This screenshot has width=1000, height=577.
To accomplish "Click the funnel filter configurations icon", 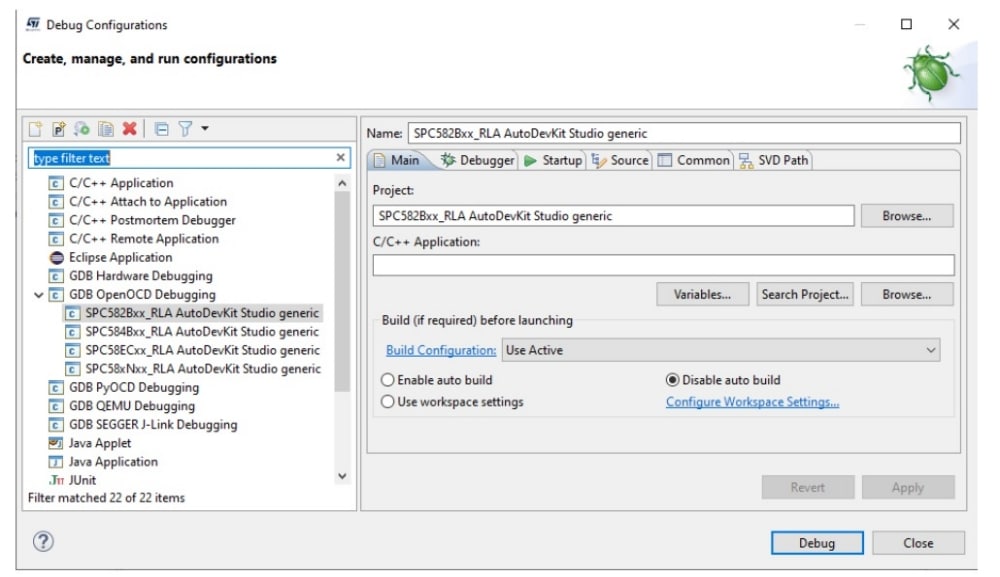I will 185,129.
